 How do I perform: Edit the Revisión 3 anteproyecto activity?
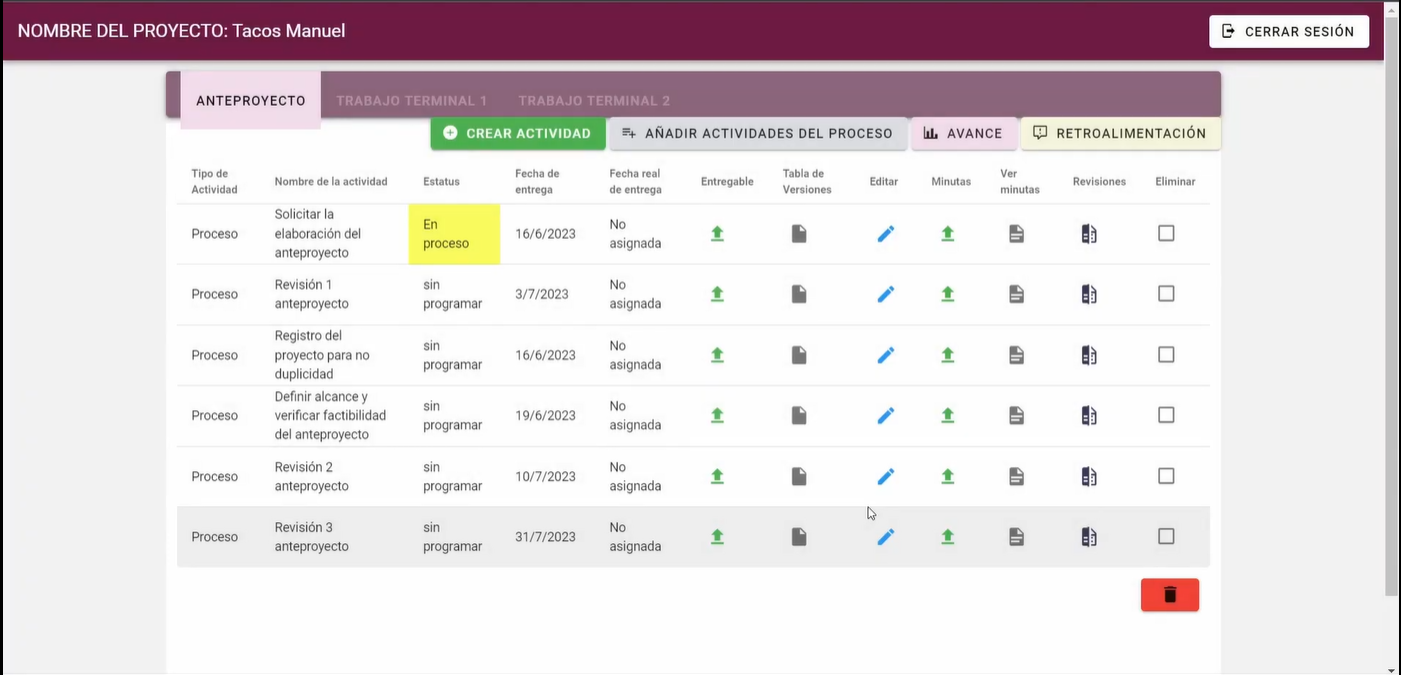tap(885, 537)
